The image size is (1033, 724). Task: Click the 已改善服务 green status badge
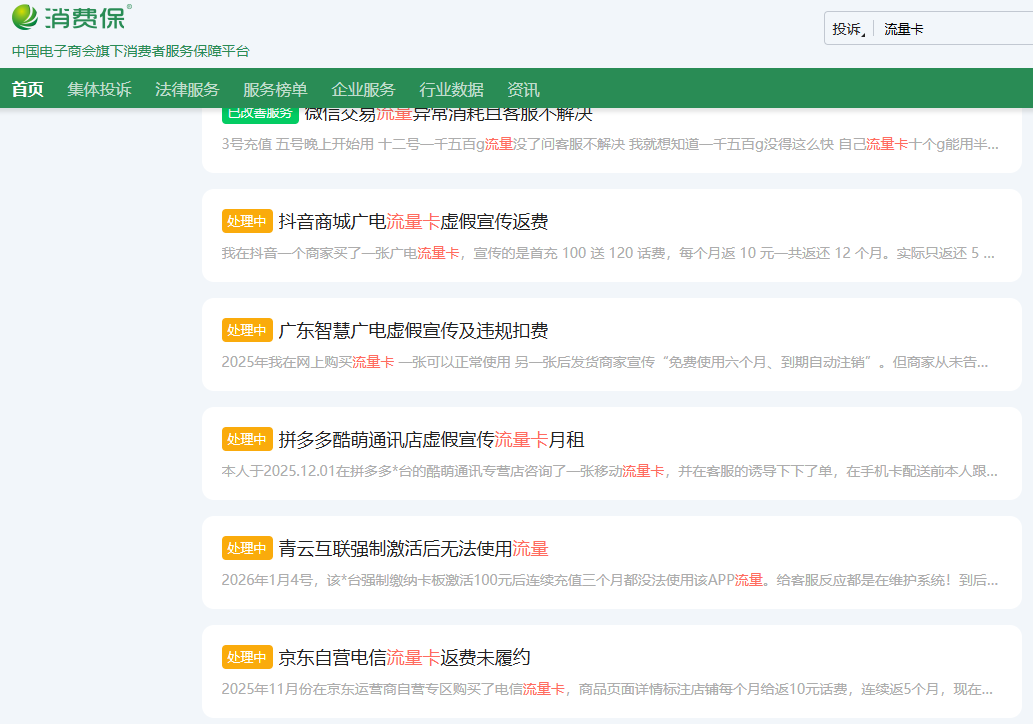pos(259,113)
